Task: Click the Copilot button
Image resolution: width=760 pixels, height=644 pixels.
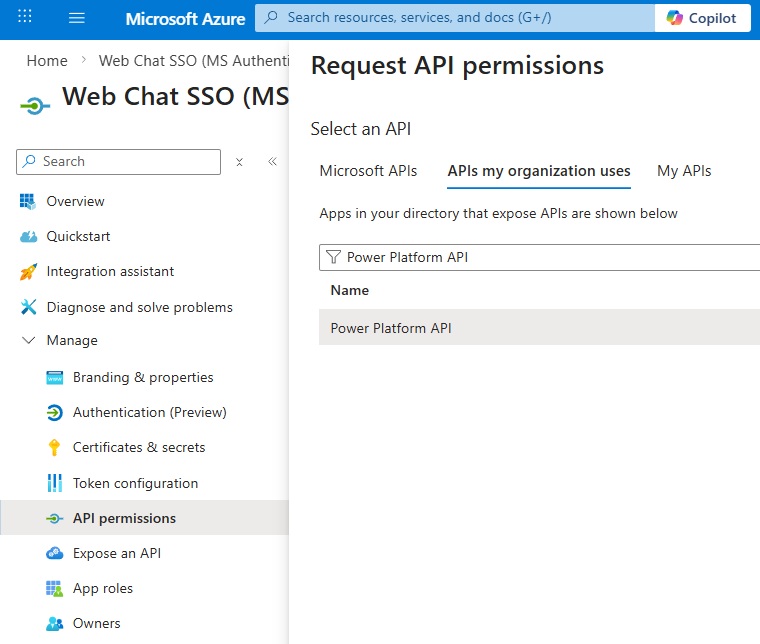Action: point(702,18)
